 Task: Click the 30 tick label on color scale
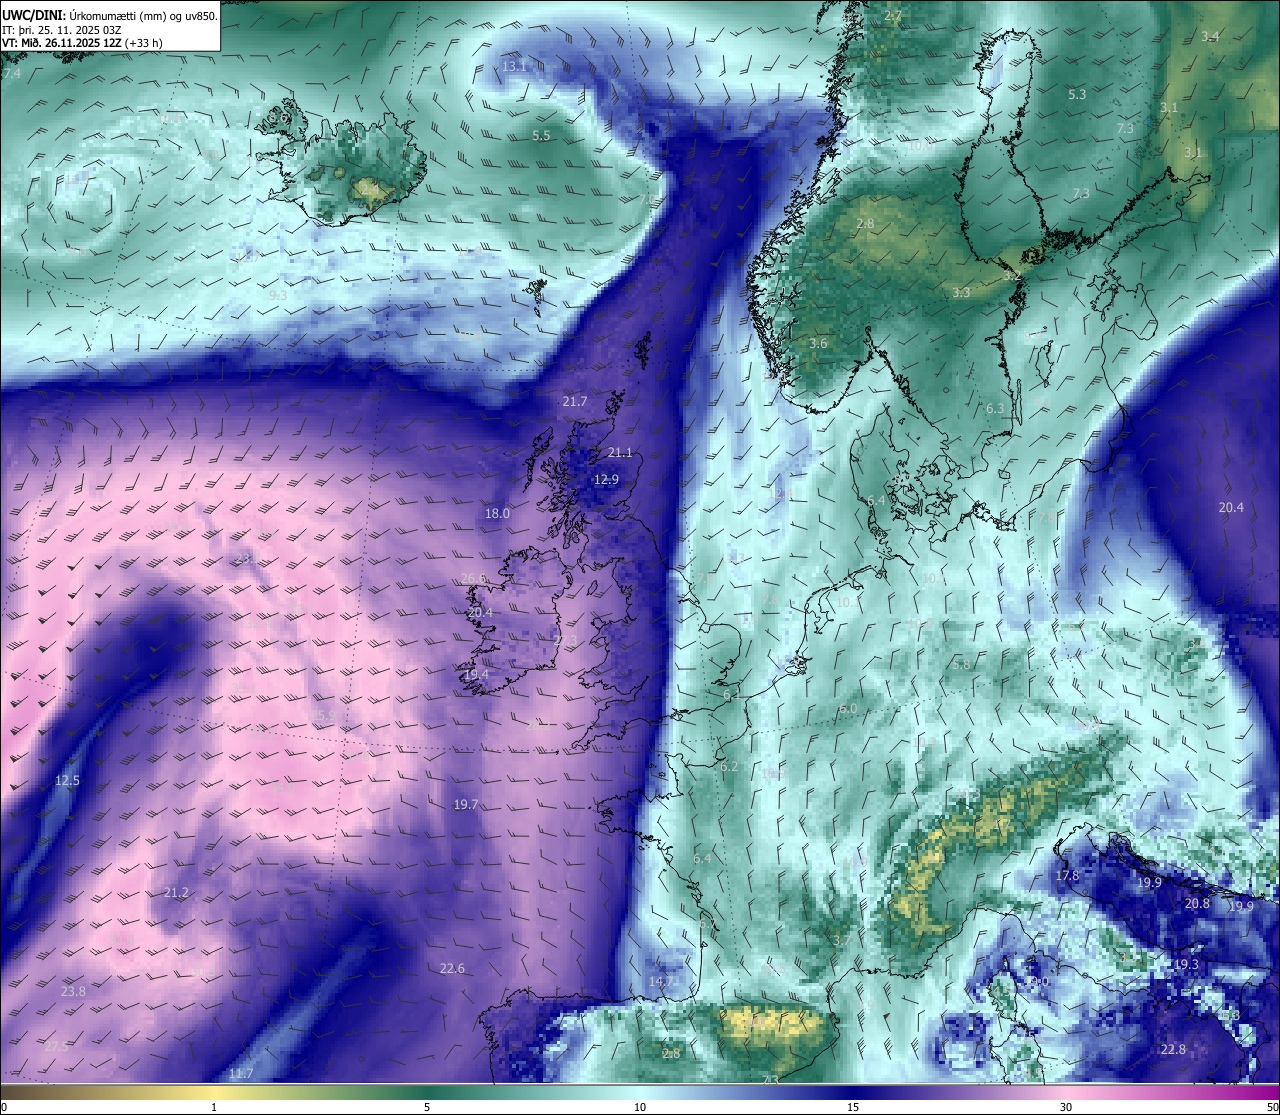[x=1066, y=1107]
